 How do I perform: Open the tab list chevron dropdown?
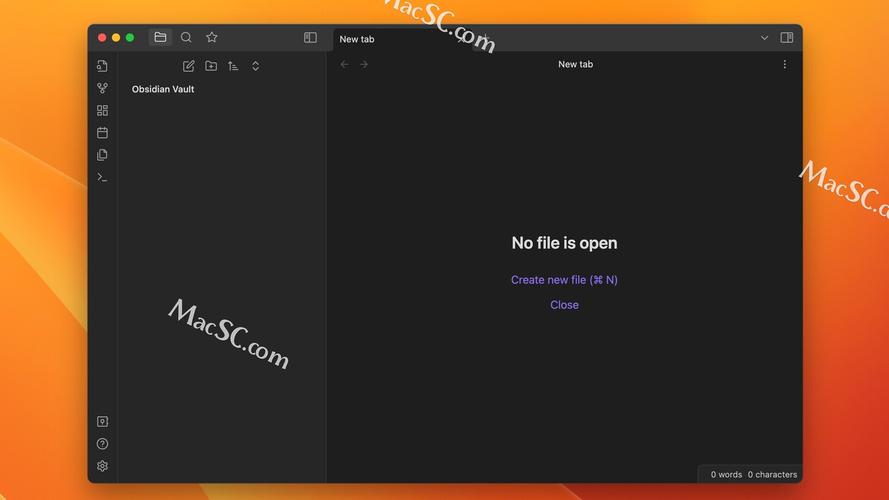tap(764, 38)
